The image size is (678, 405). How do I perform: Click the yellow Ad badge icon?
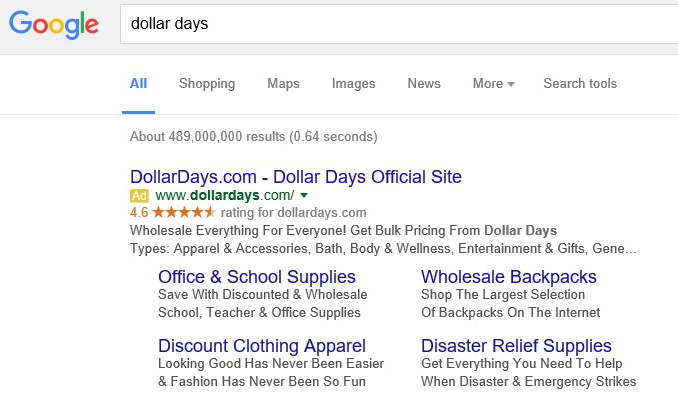pyautogui.click(x=139, y=195)
